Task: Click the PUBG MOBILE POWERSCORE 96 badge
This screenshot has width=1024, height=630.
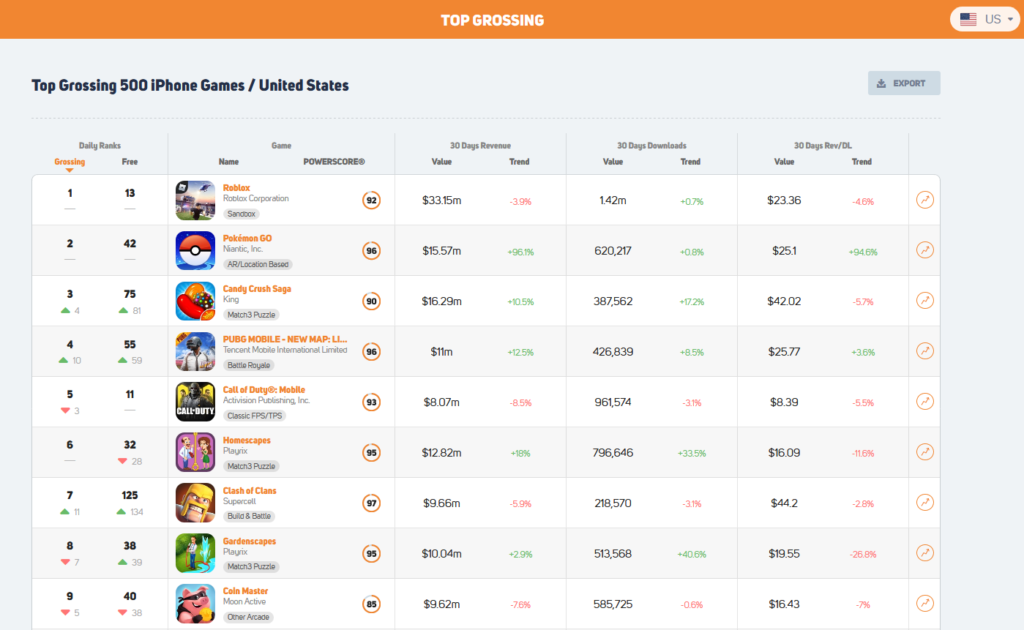Action: [x=372, y=352]
